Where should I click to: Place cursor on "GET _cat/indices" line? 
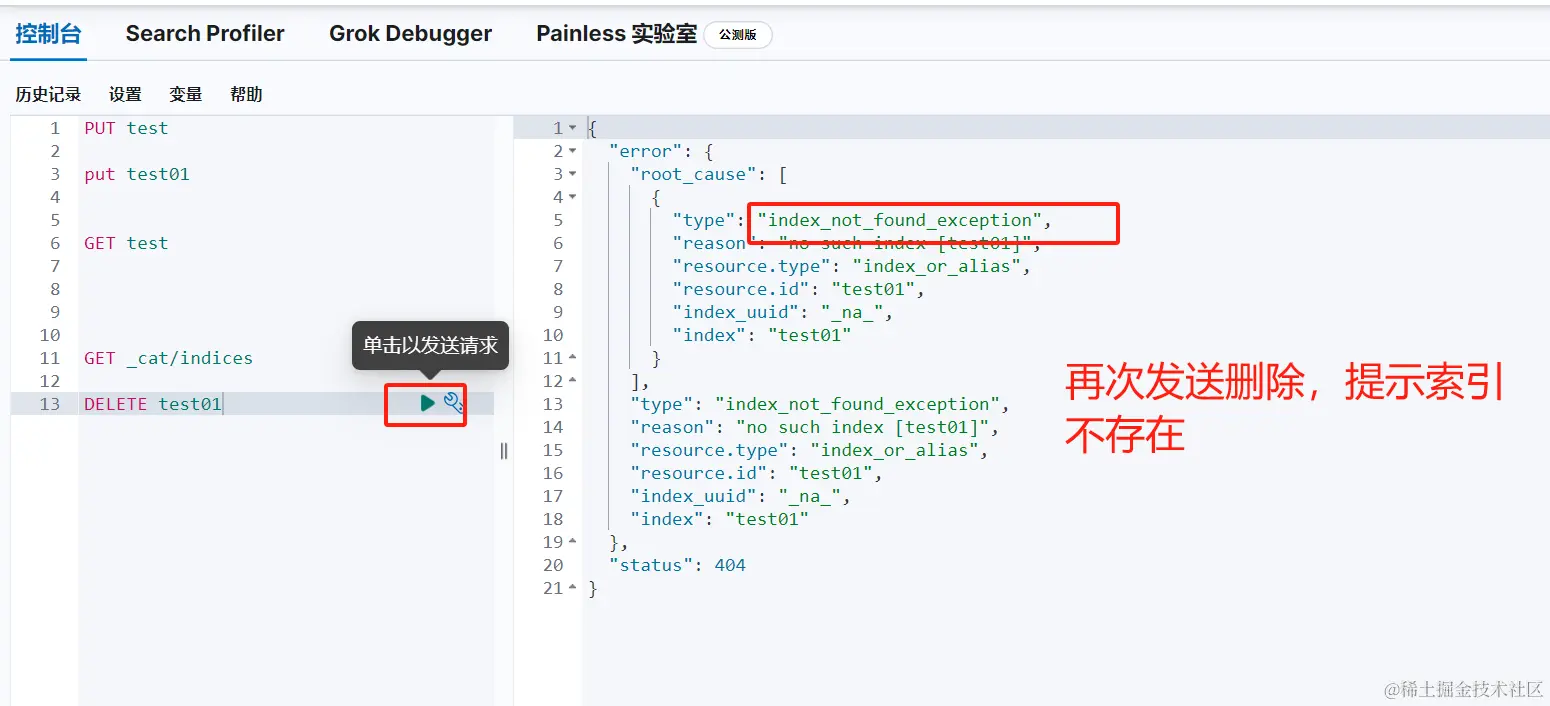(168, 358)
